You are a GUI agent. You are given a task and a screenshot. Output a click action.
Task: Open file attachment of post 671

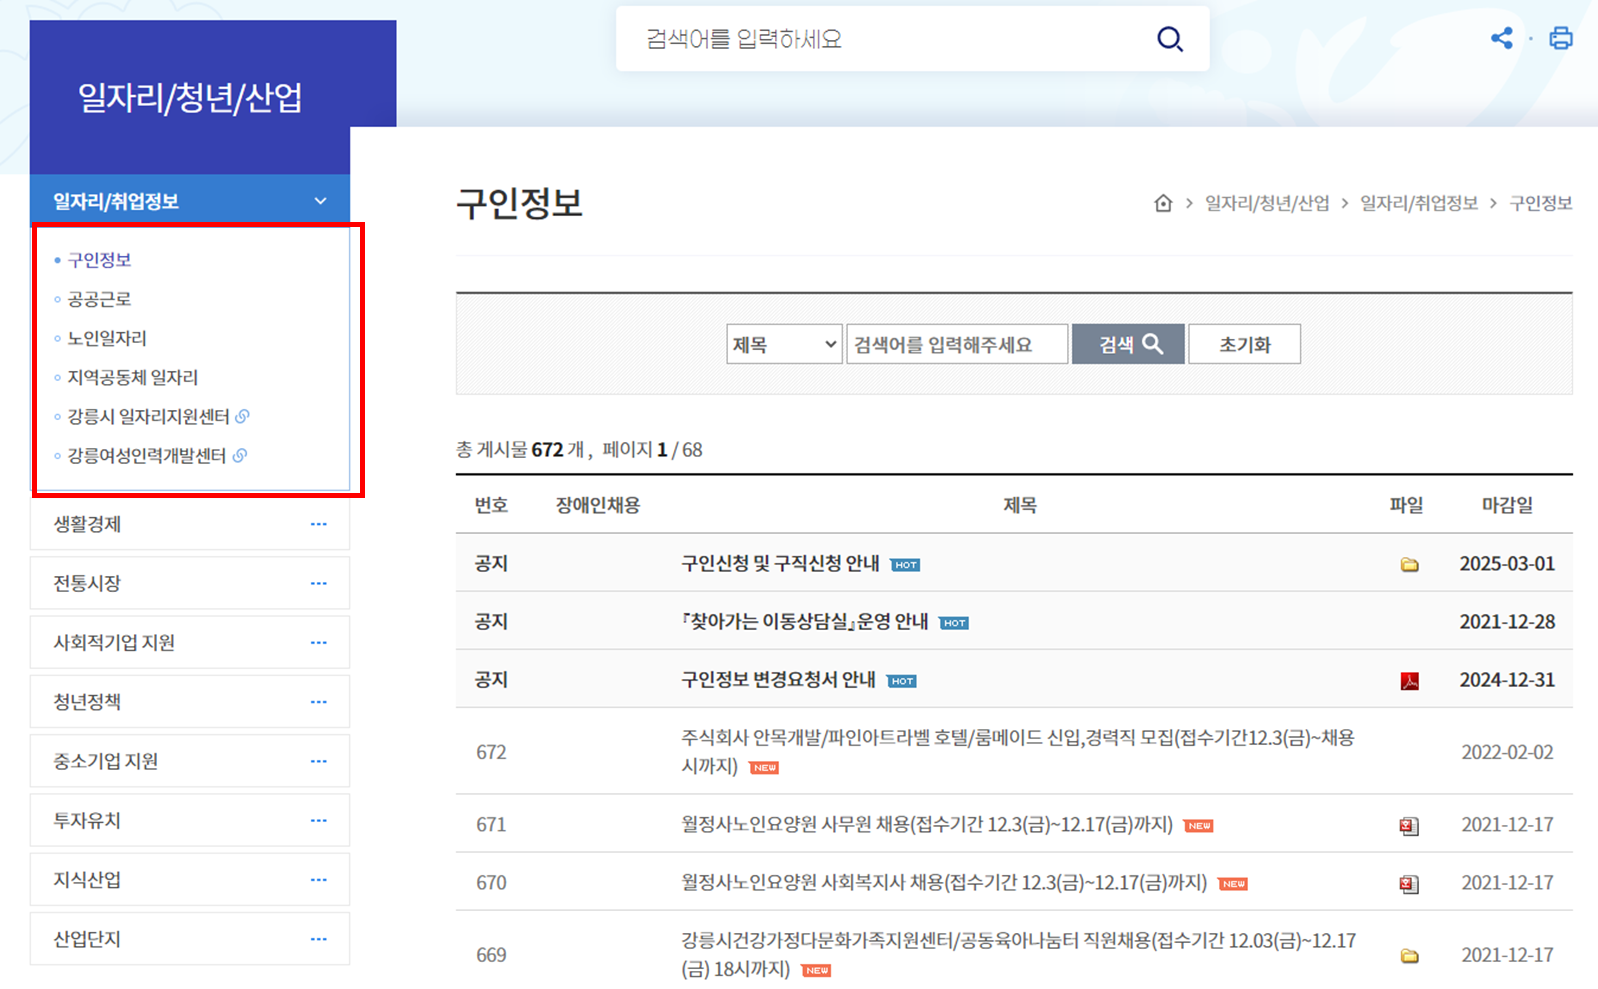tap(1409, 826)
